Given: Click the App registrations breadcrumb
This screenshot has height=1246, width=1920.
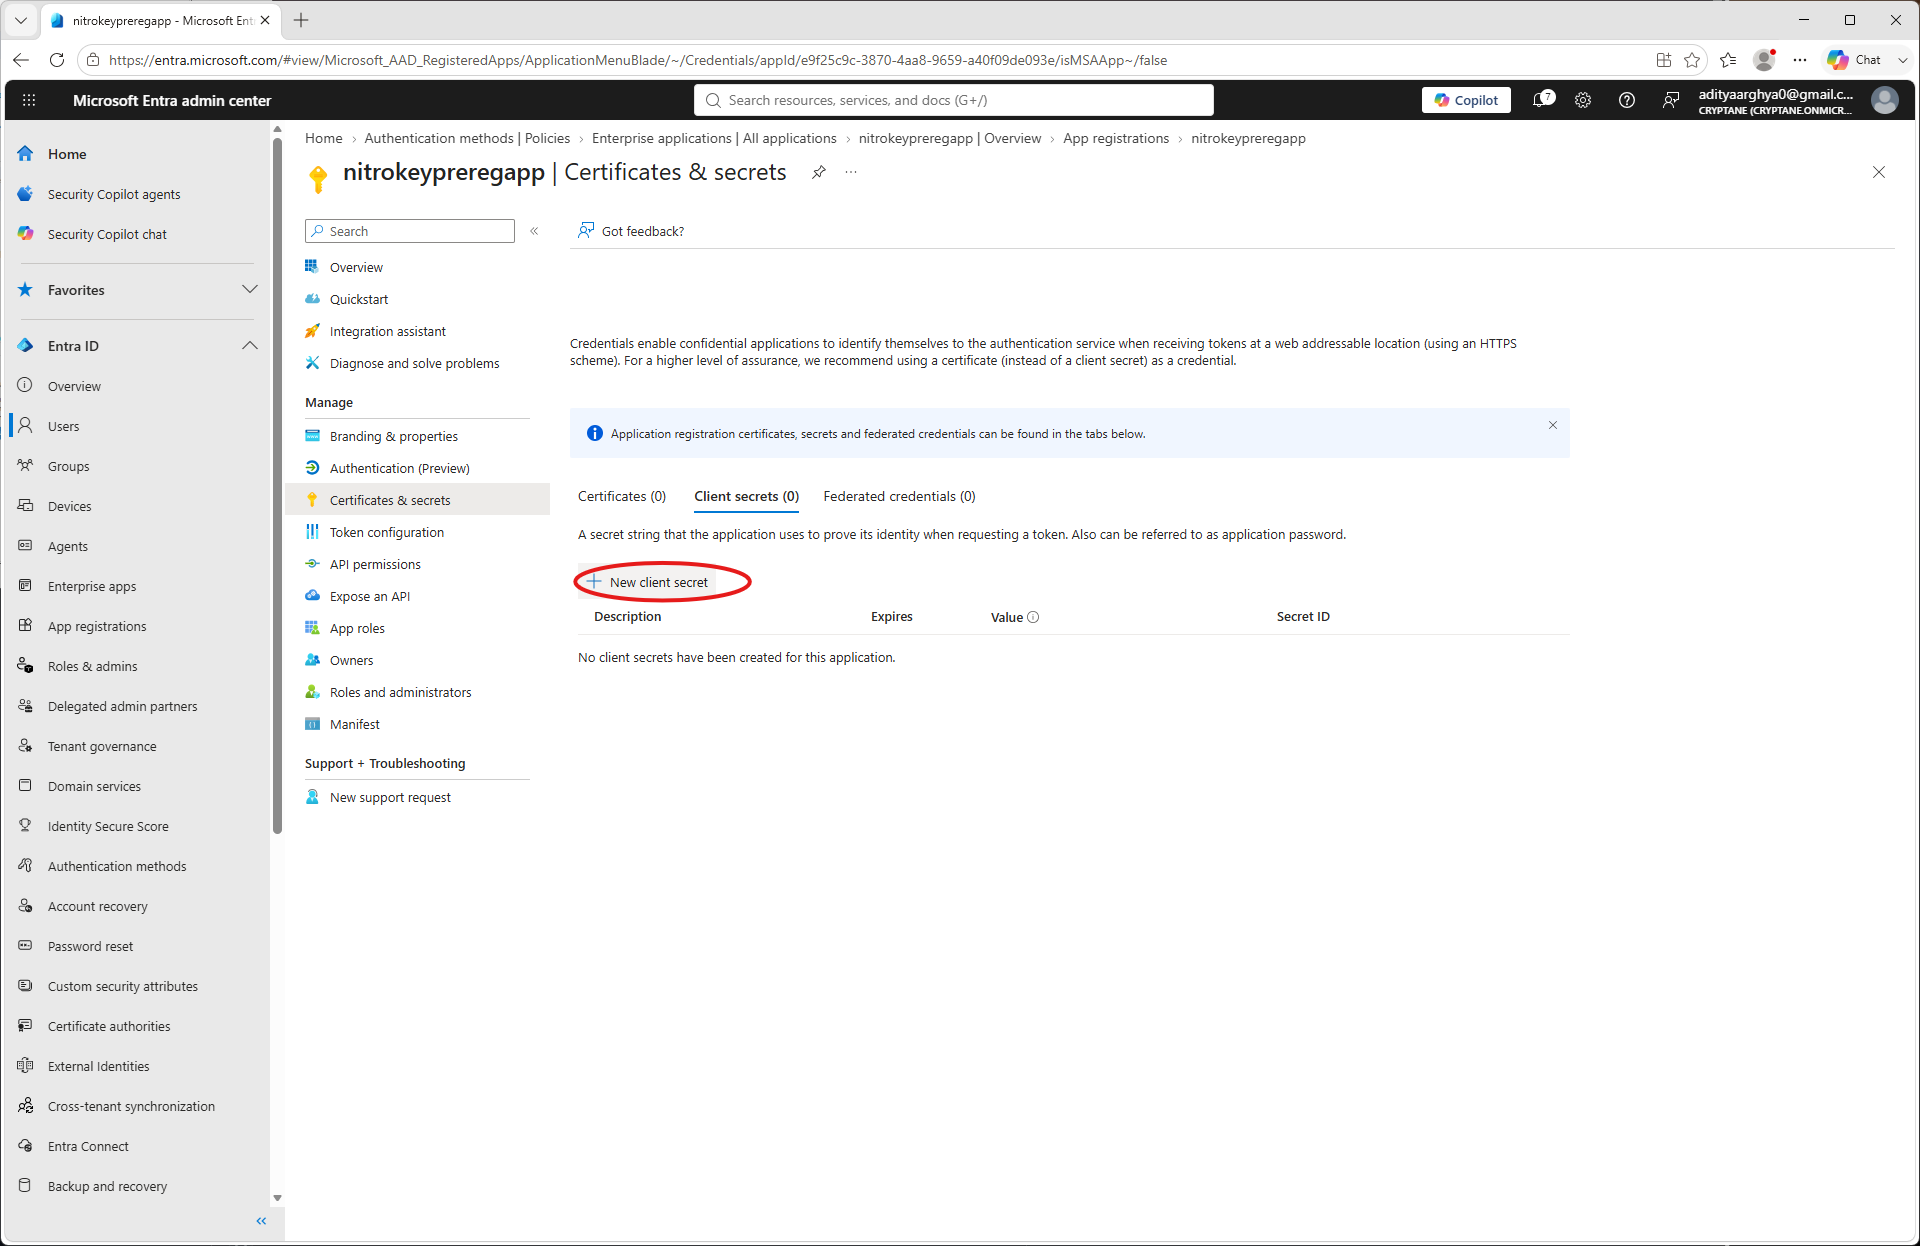Looking at the screenshot, I should pyautogui.click(x=1116, y=138).
